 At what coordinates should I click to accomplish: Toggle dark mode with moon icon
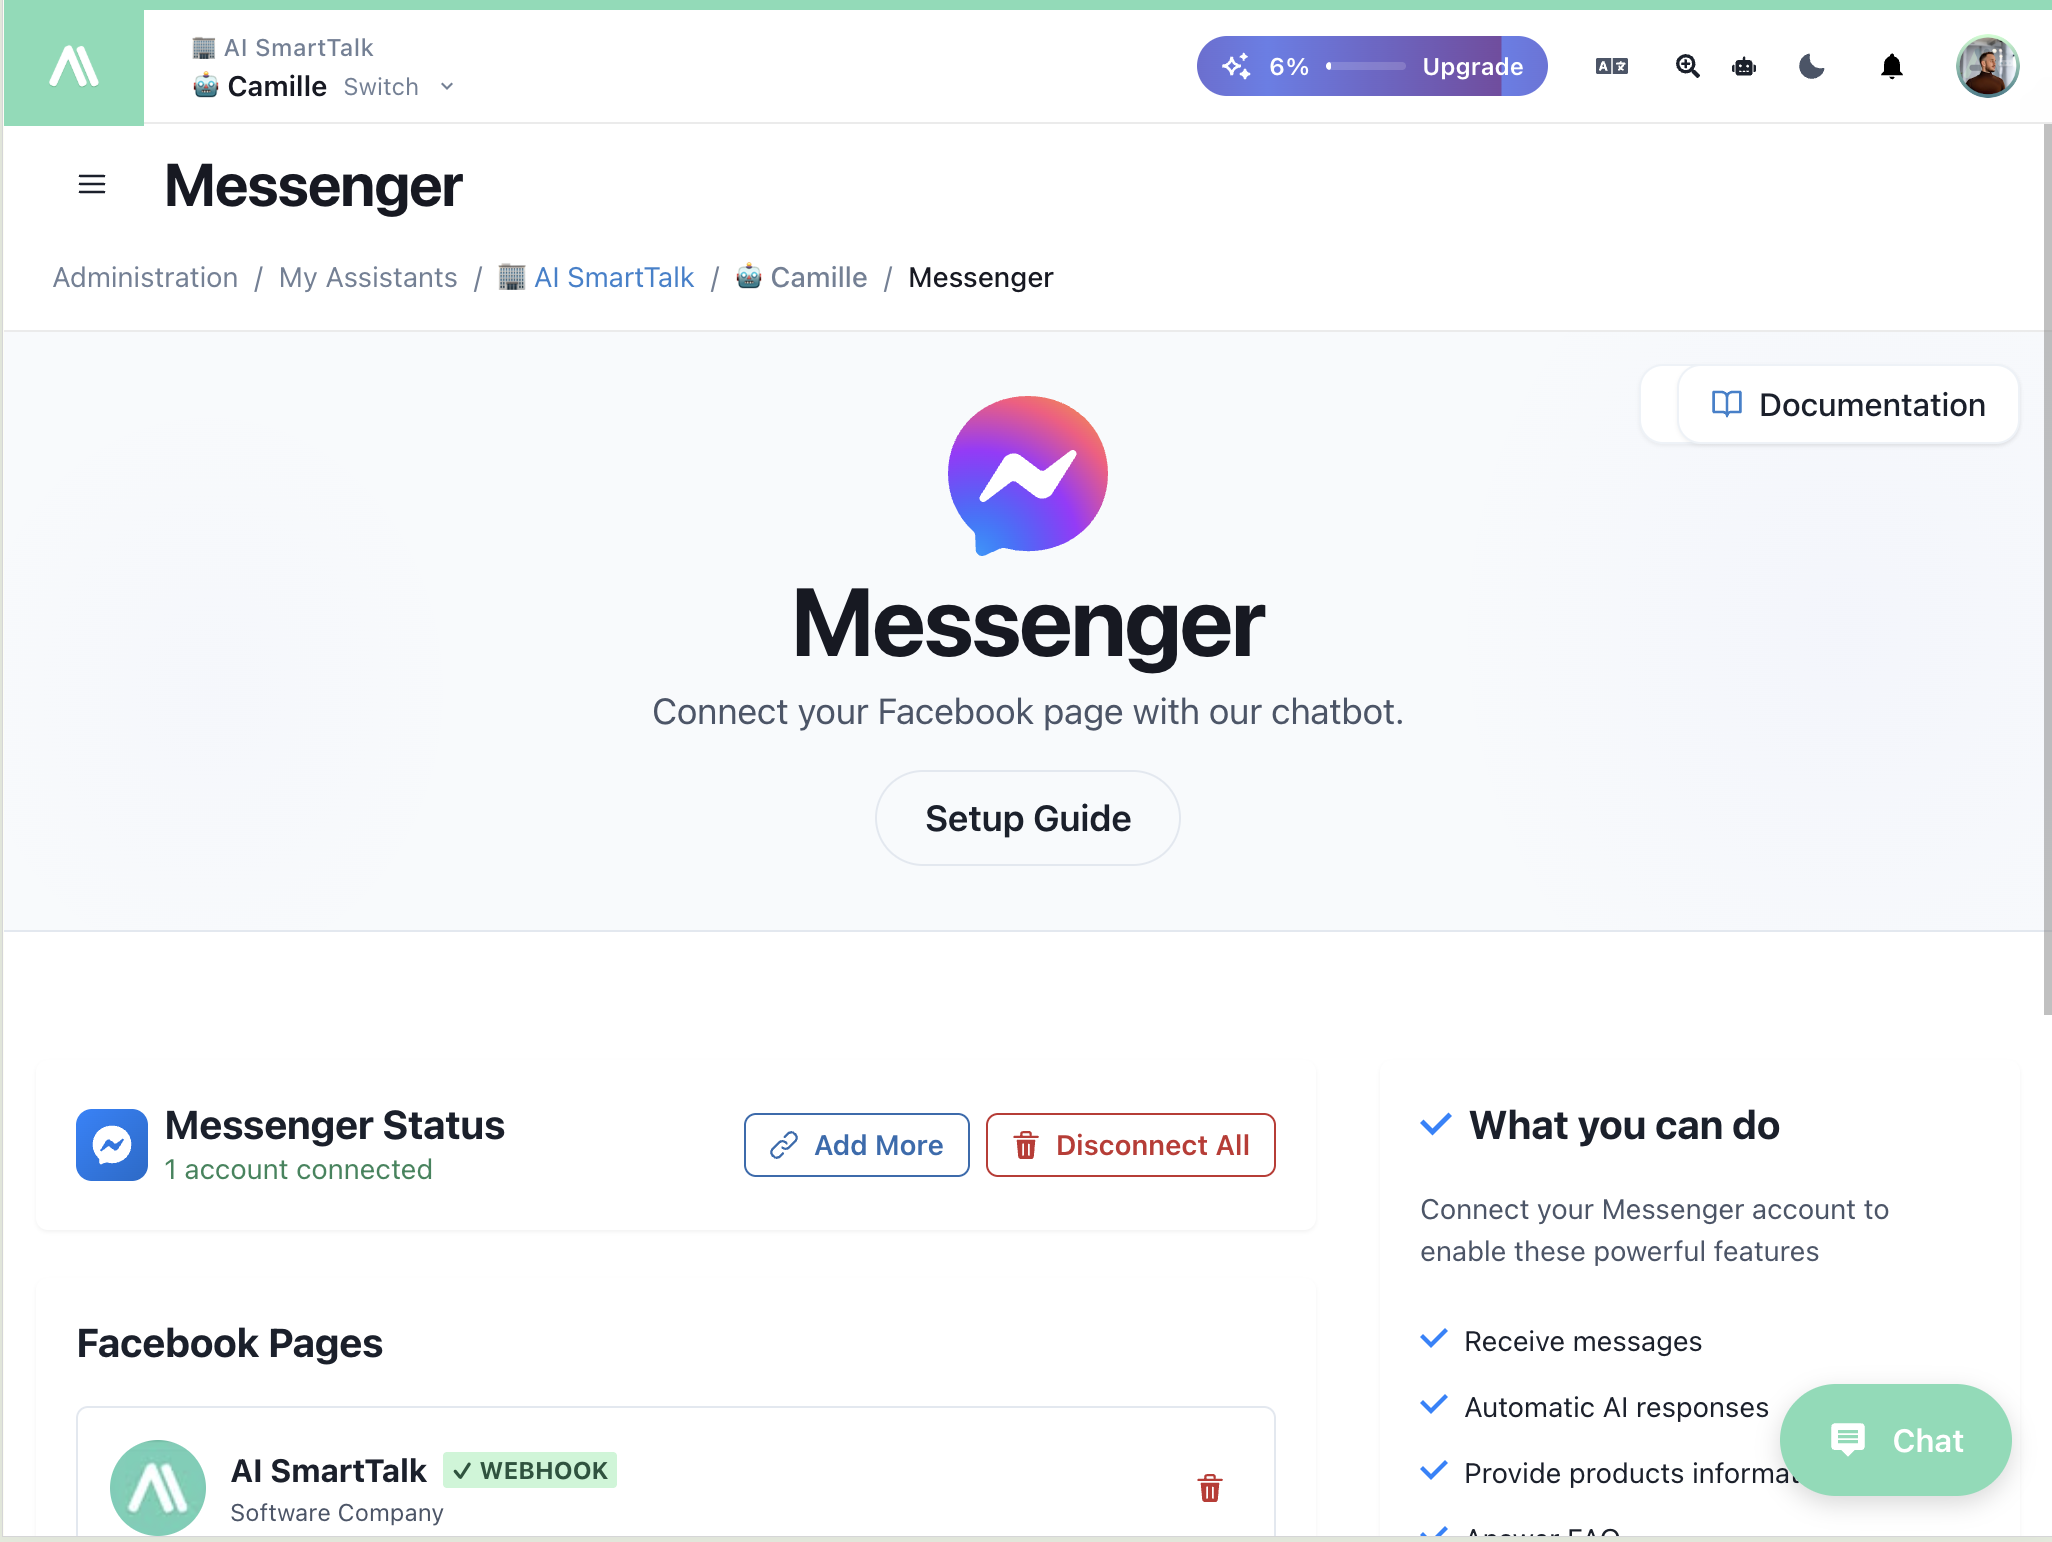click(1811, 67)
